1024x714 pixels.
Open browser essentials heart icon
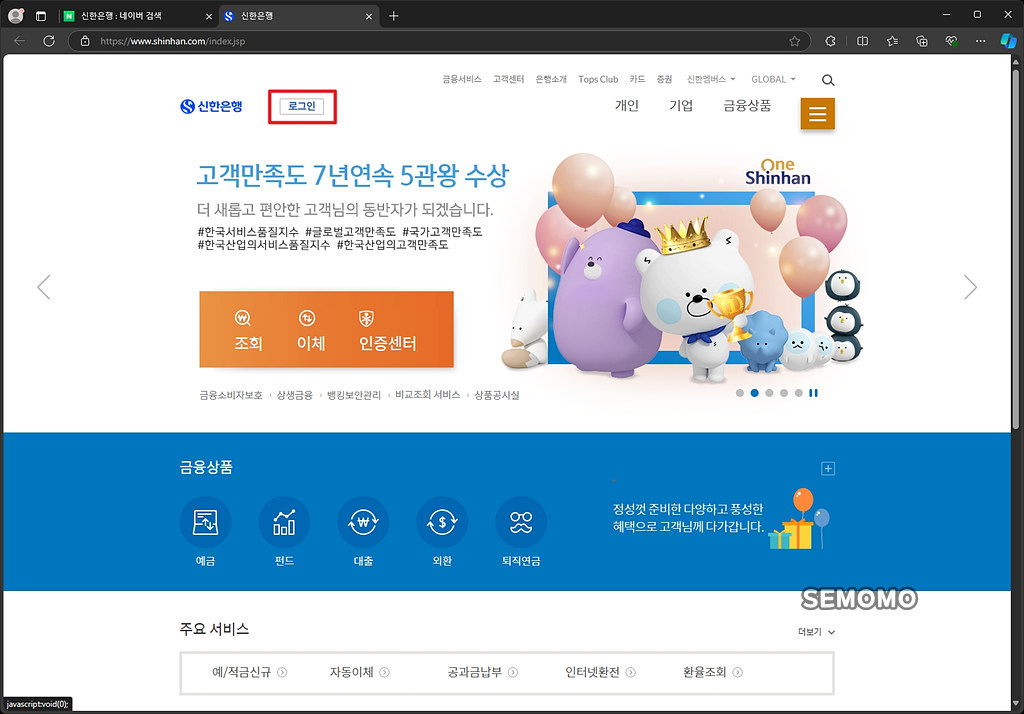click(x=952, y=41)
